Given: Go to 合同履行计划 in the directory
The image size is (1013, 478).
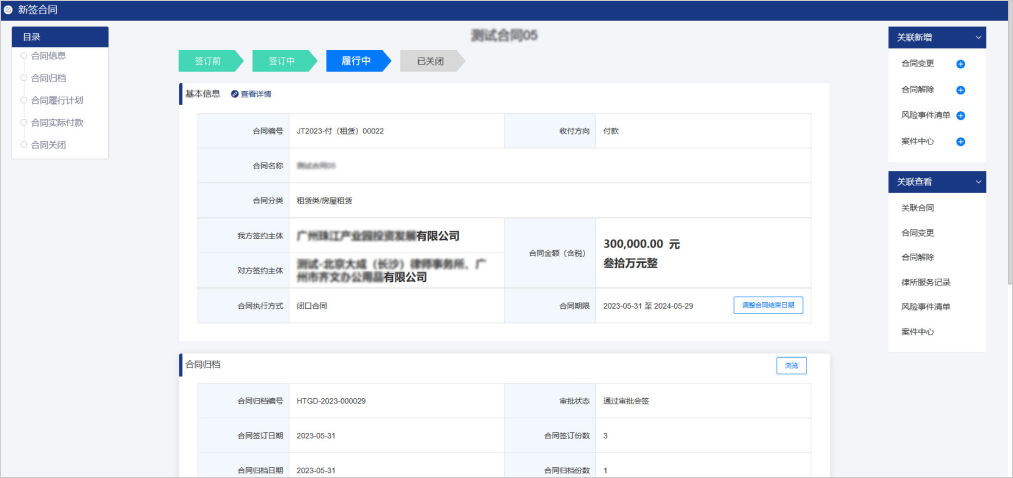Looking at the screenshot, I should coord(57,100).
